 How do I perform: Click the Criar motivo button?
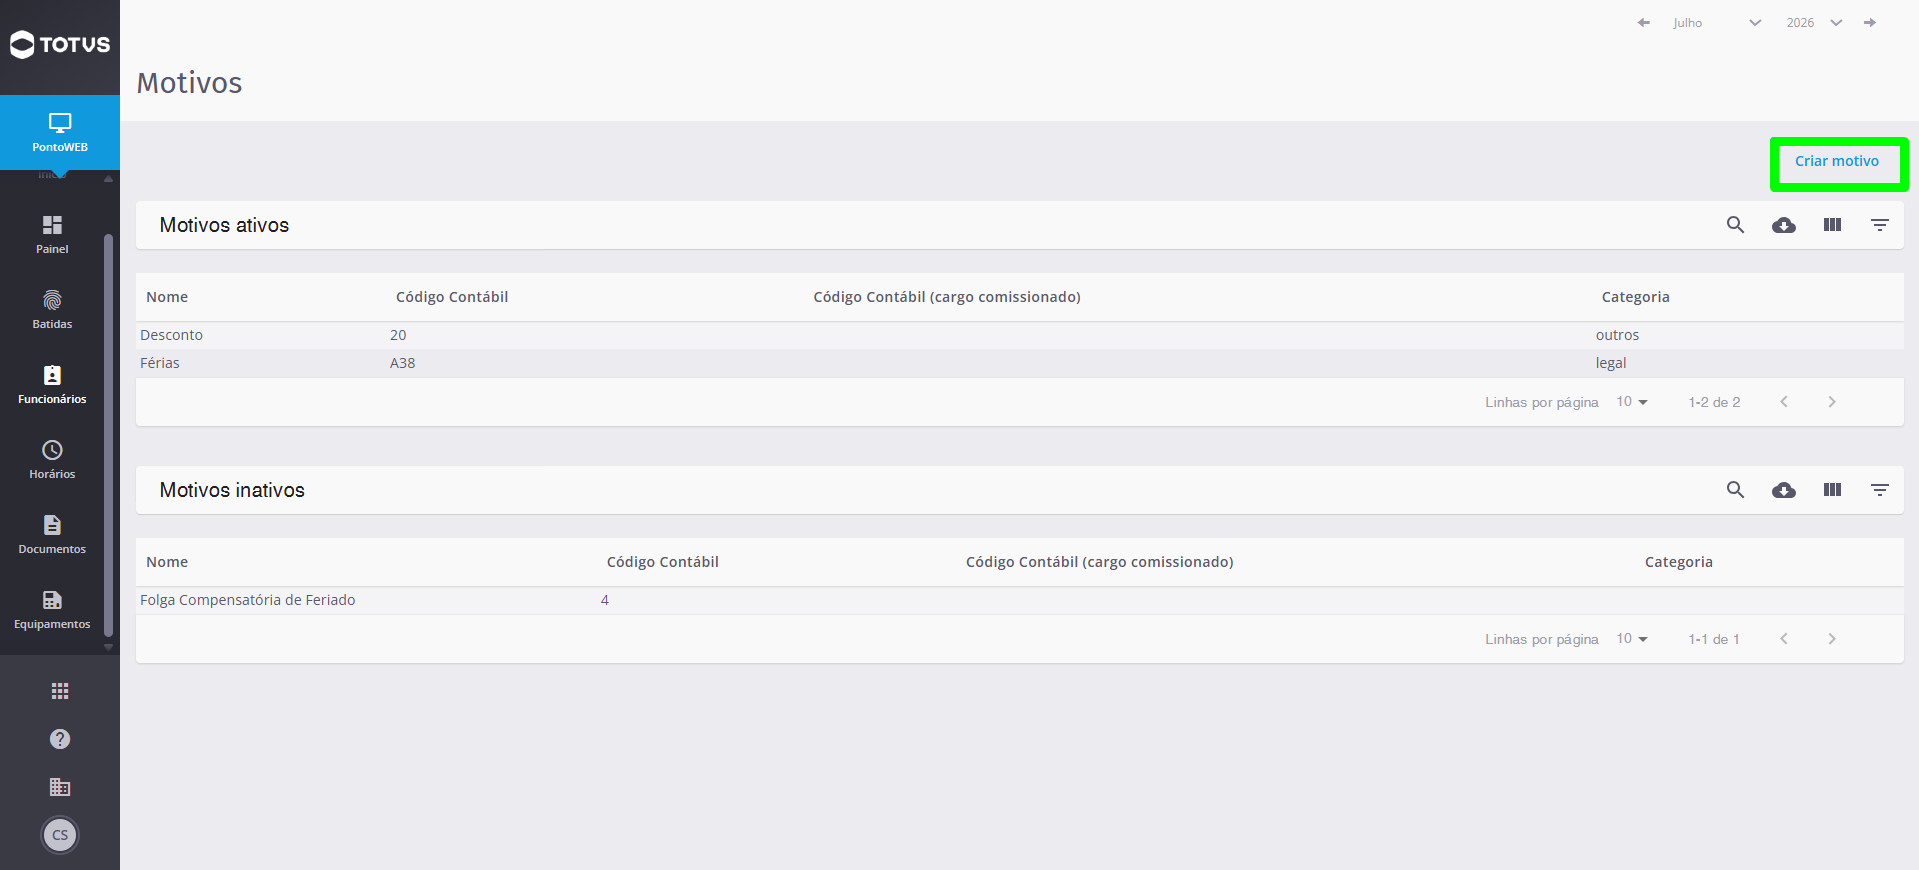pos(1837,161)
